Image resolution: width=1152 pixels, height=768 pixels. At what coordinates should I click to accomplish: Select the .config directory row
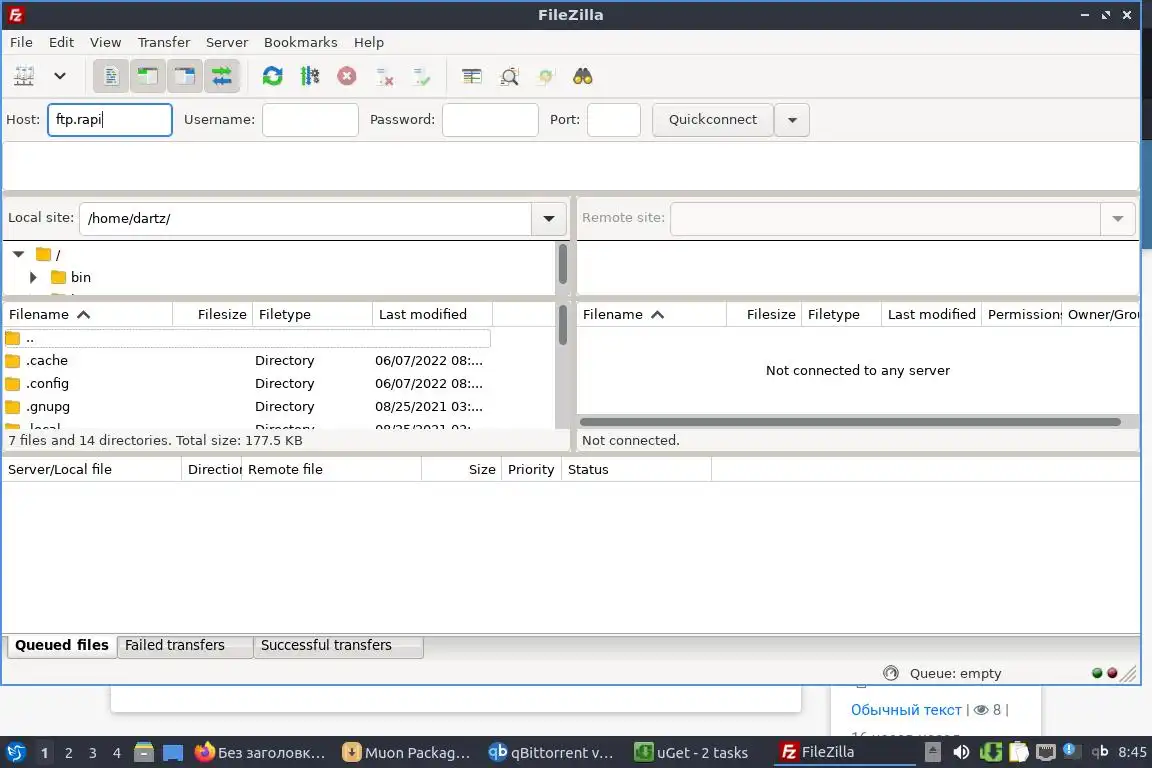[247, 384]
